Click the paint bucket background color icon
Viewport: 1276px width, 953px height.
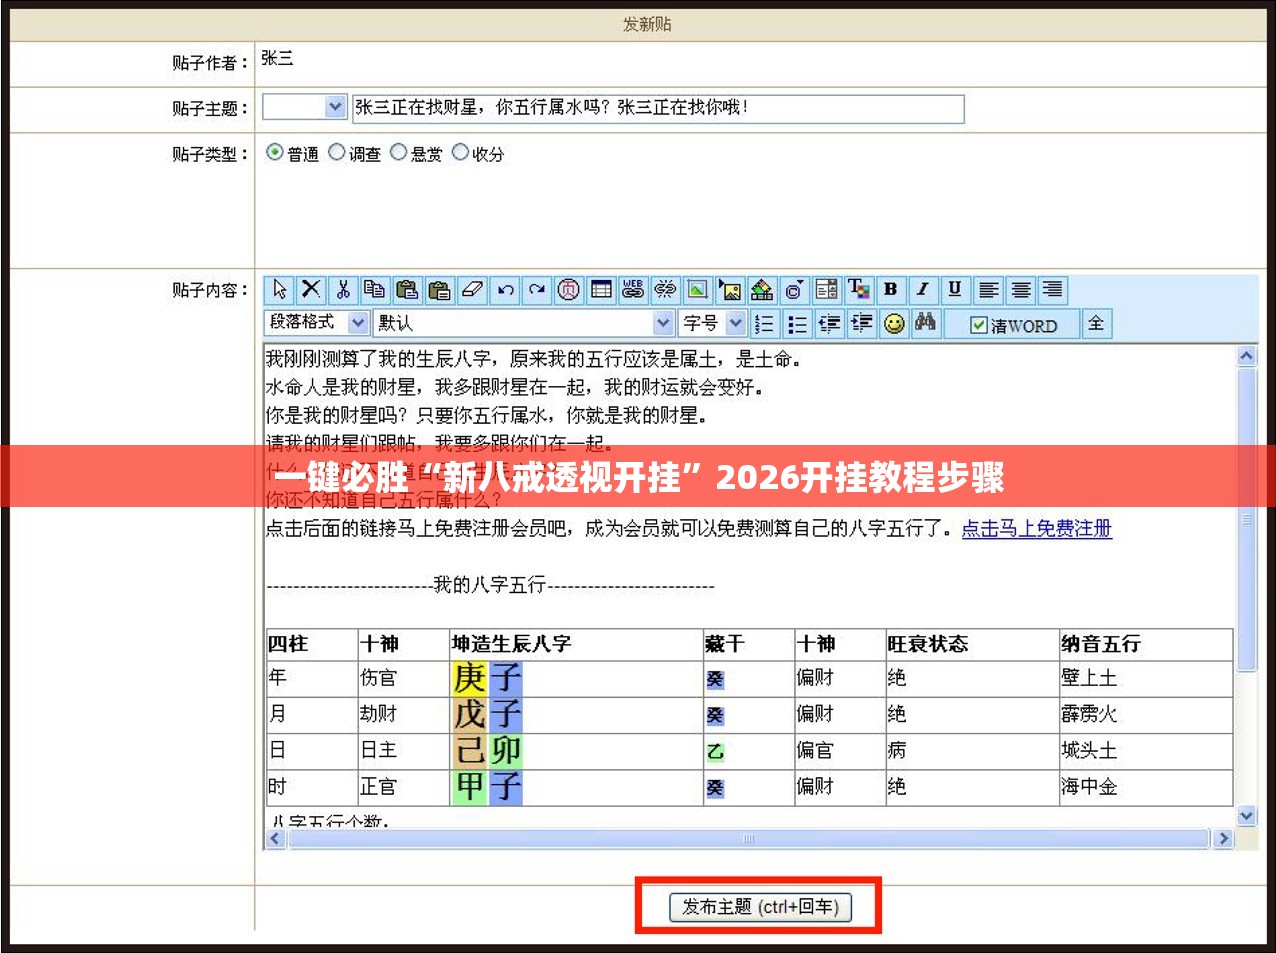coord(762,290)
